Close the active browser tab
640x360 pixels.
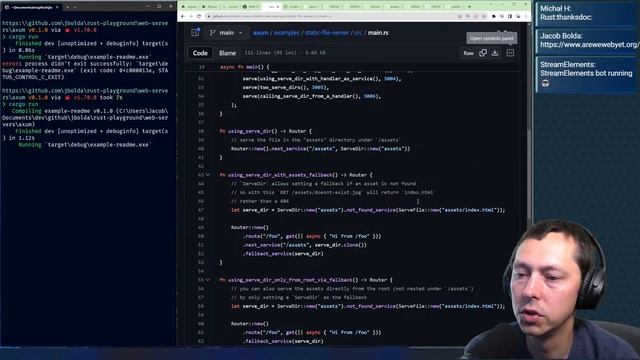pyautogui.click(x=278, y=7)
